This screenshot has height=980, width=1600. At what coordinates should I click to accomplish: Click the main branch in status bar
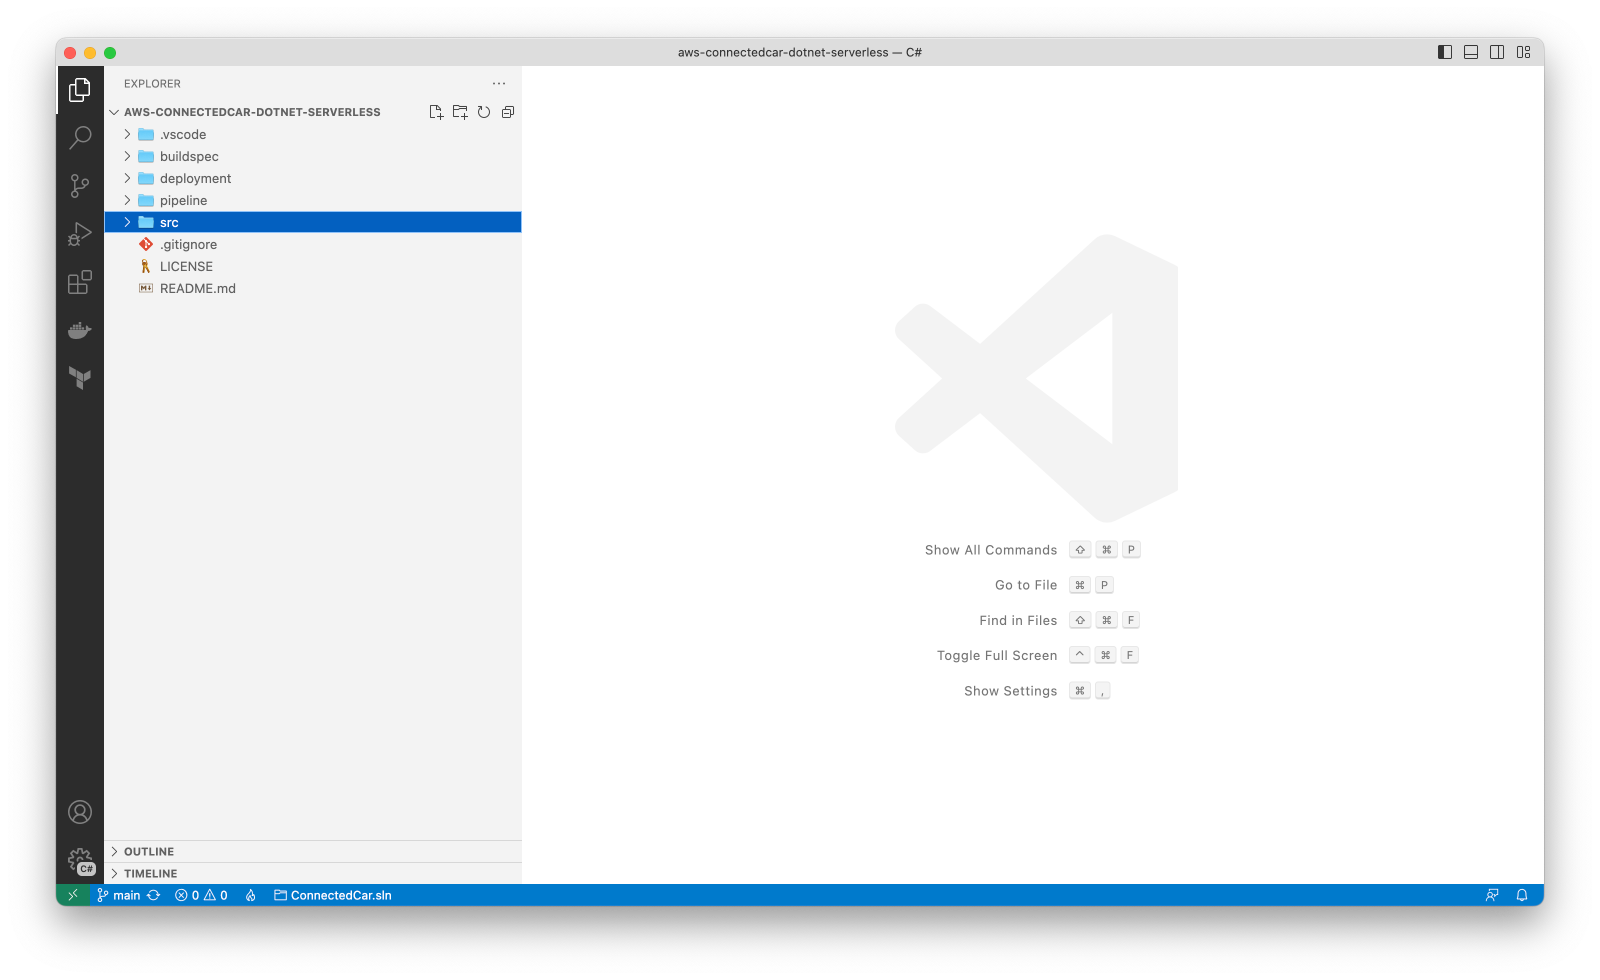119,895
